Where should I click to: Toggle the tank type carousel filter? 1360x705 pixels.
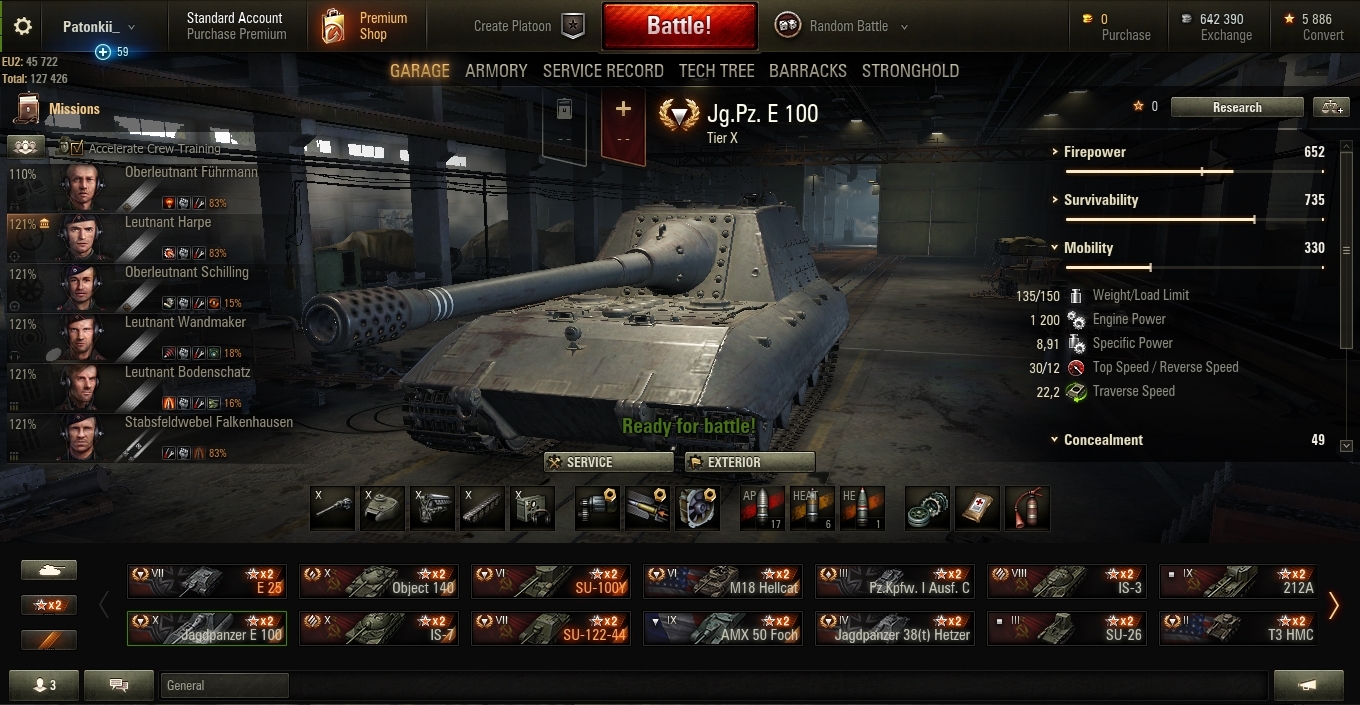[49, 570]
